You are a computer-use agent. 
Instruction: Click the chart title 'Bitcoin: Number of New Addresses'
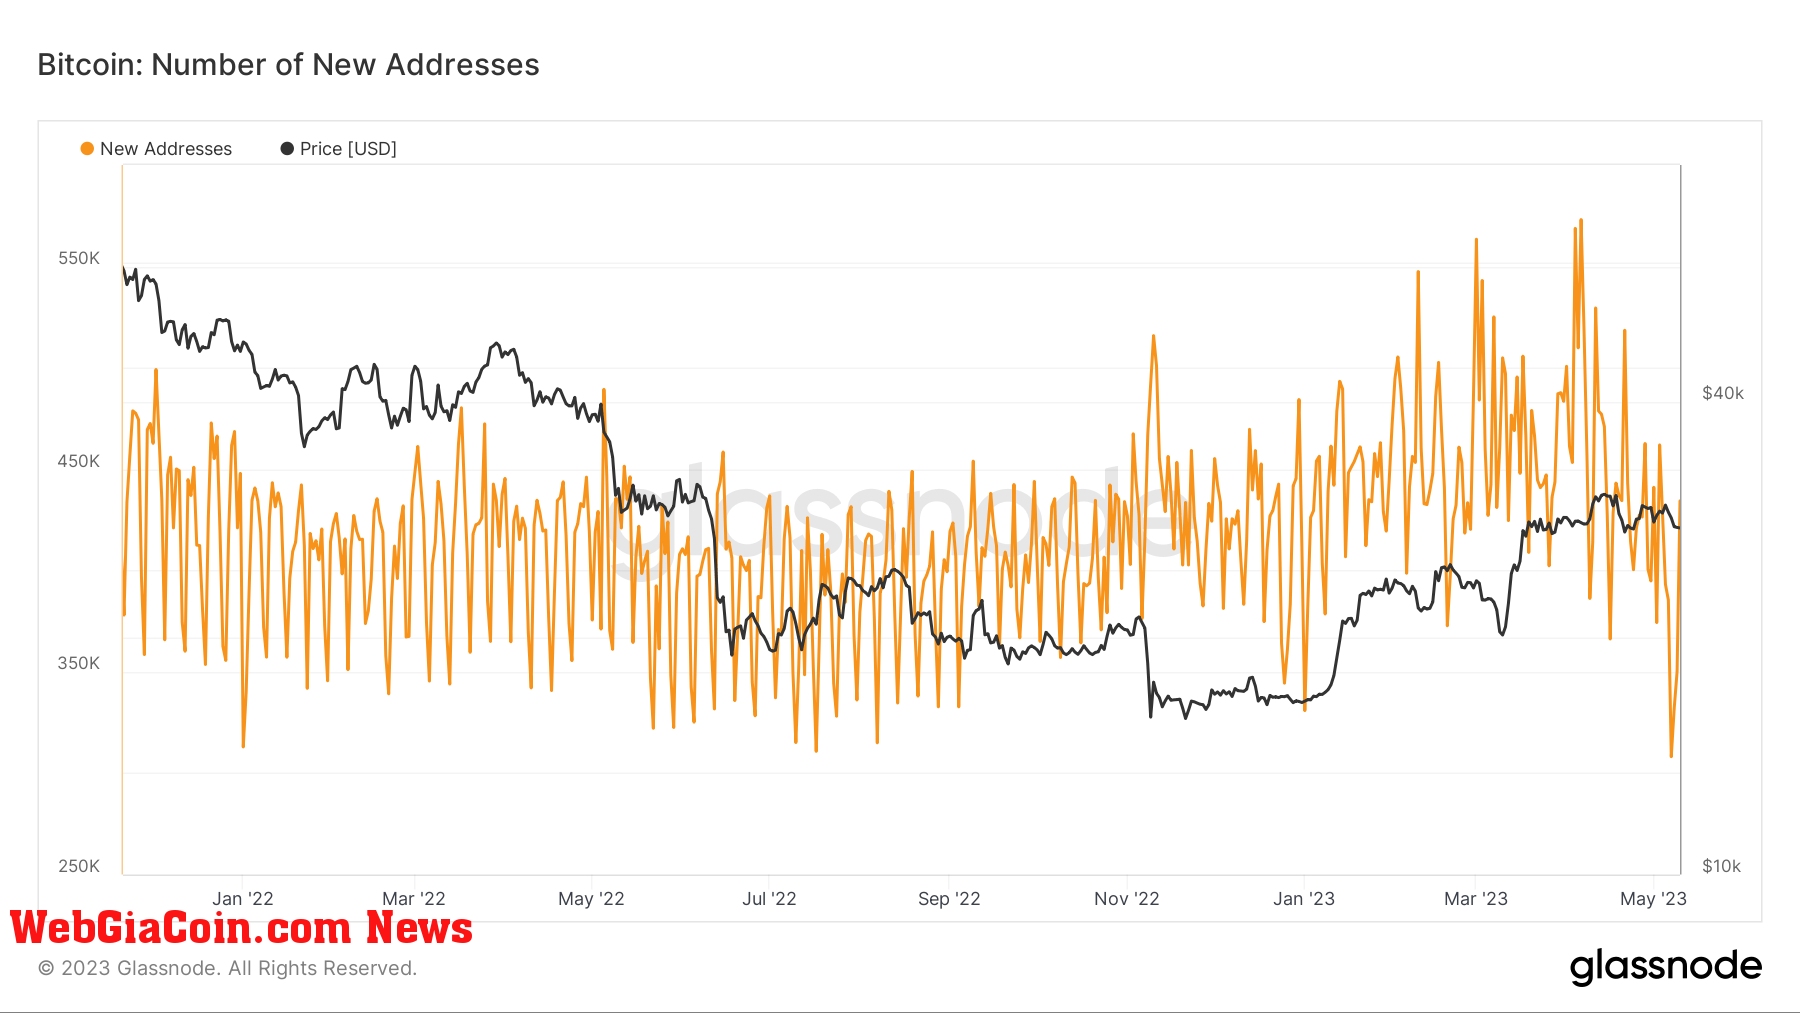click(288, 65)
